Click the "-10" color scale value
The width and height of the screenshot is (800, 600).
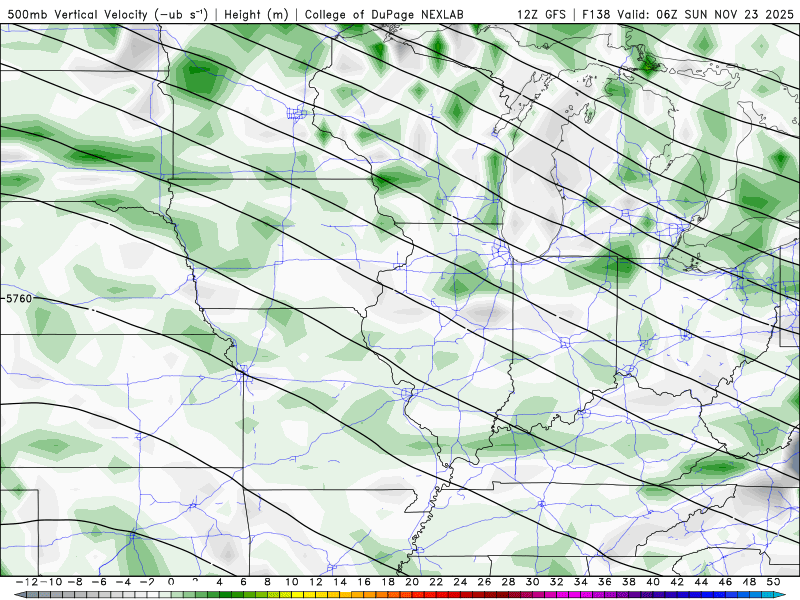[x=51, y=582]
